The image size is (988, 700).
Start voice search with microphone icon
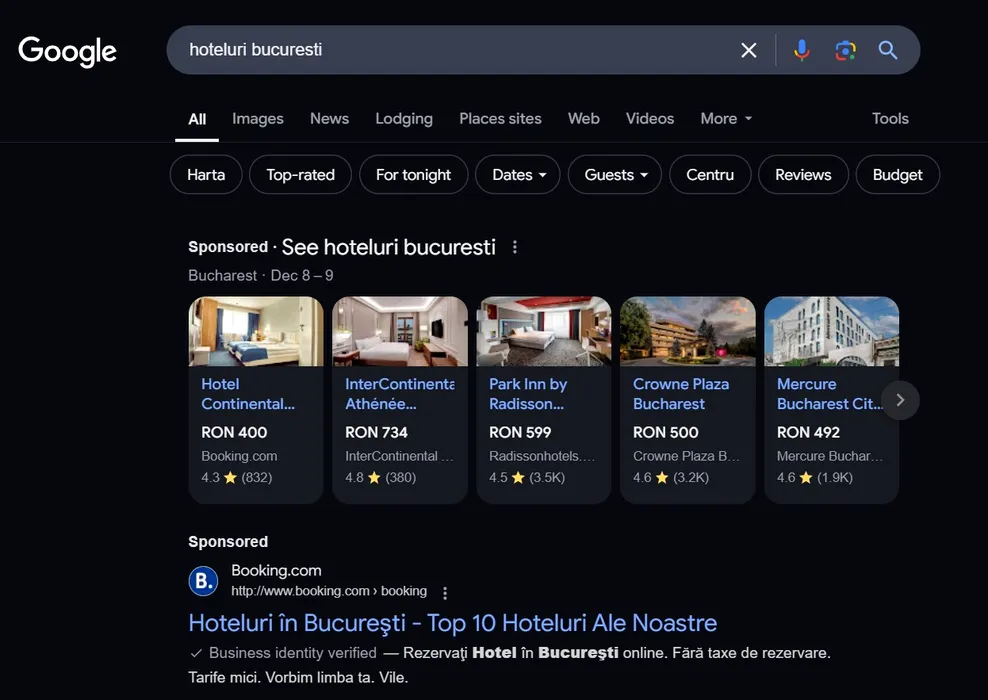point(801,50)
